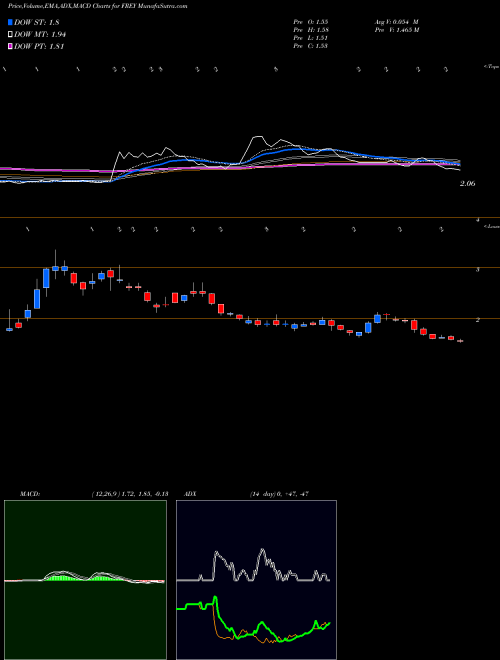Click the '<Tops' marker label
Viewport: 500px width, 660px height.
(x=492, y=67)
